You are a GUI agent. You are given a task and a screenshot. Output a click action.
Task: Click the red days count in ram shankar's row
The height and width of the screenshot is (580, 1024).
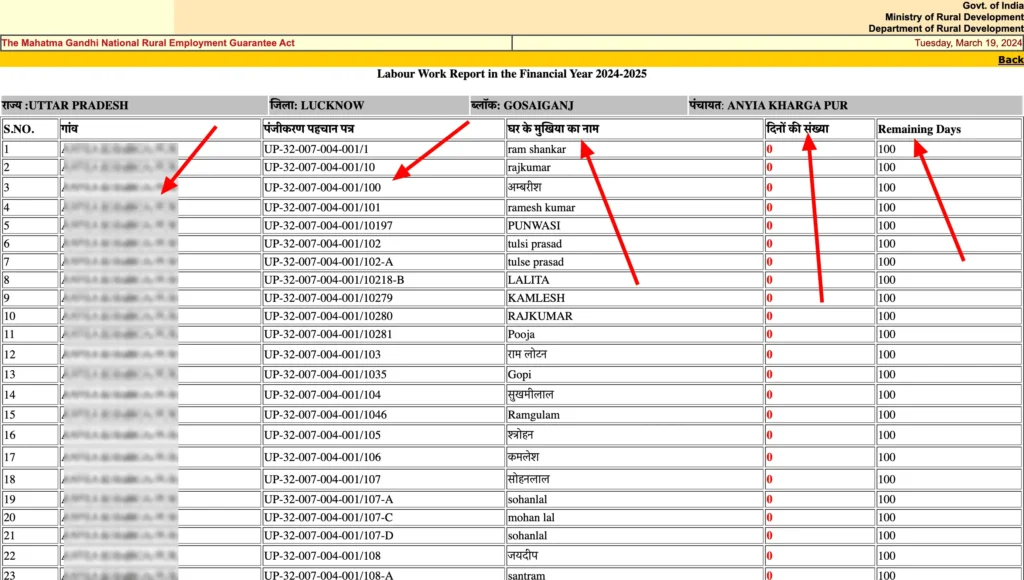click(x=770, y=150)
